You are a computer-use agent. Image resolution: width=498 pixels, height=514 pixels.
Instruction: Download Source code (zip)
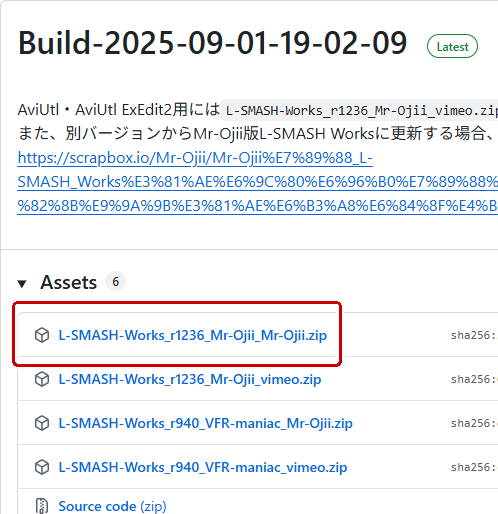[x=113, y=506]
